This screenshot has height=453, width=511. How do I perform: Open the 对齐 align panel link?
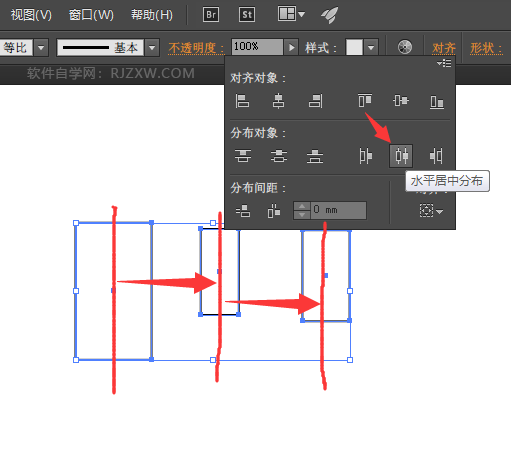click(x=444, y=48)
